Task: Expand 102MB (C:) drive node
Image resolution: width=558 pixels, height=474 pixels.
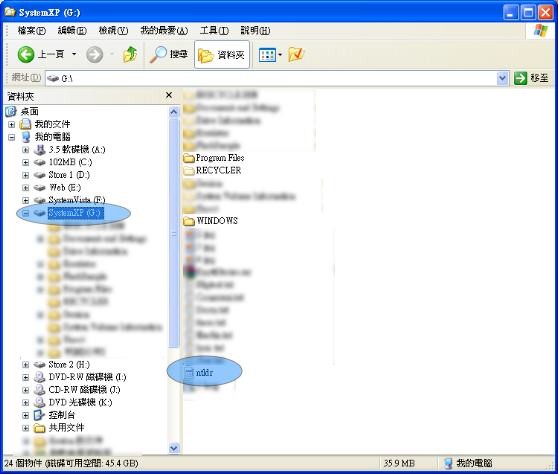Action: (x=25, y=163)
